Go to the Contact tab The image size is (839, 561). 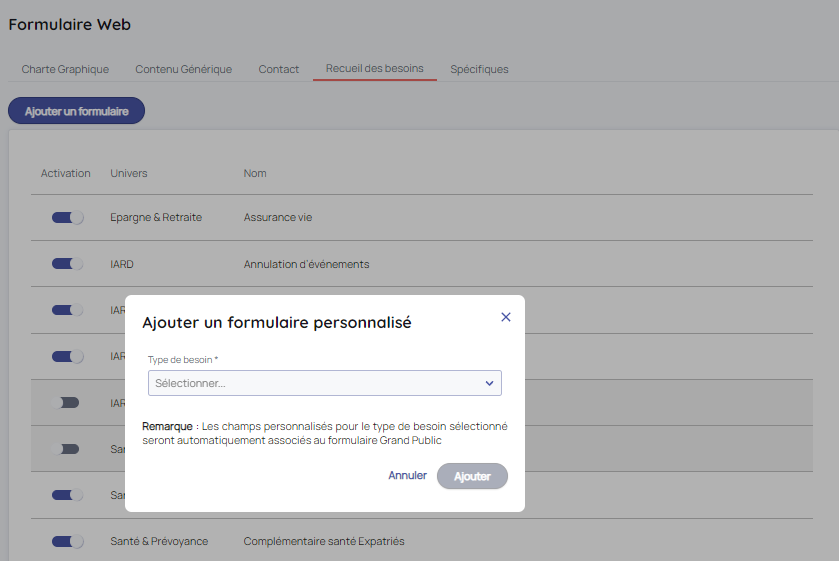tap(278, 69)
